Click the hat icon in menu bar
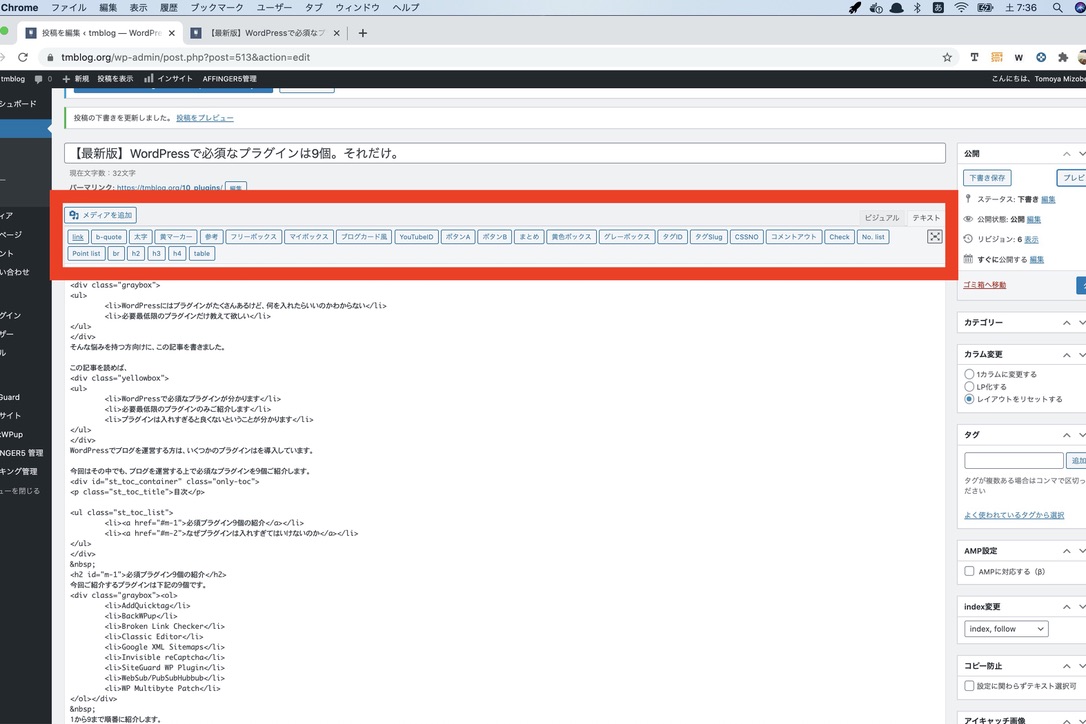Viewport: 1086px width, 724px height. coord(896,8)
